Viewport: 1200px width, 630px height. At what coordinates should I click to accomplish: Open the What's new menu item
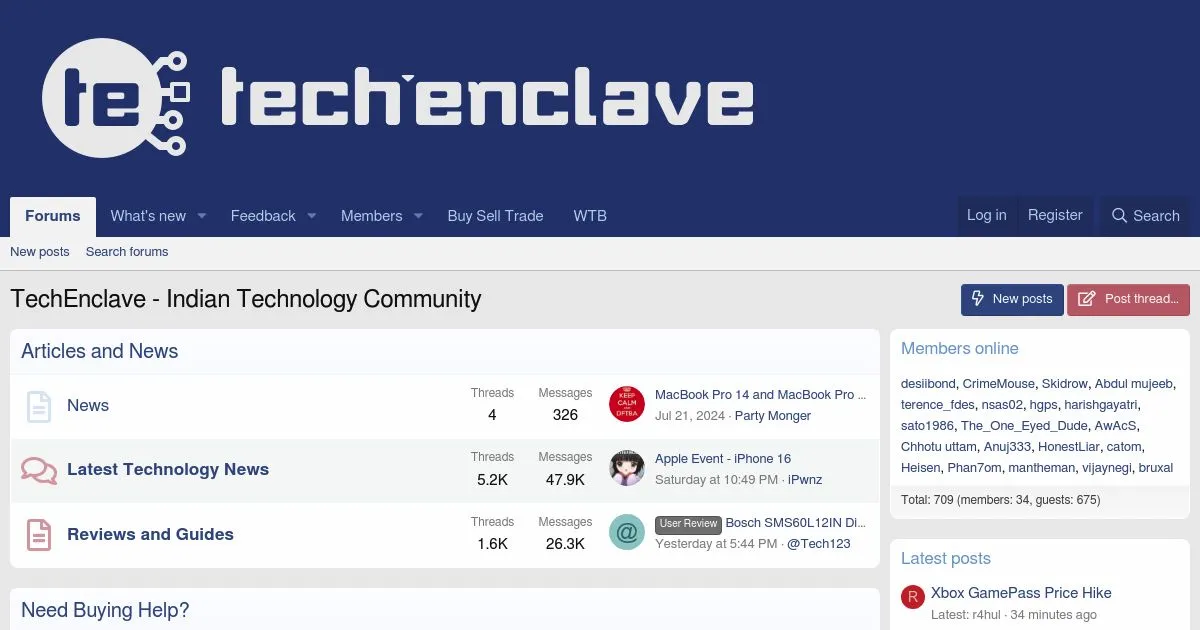[x=148, y=216]
